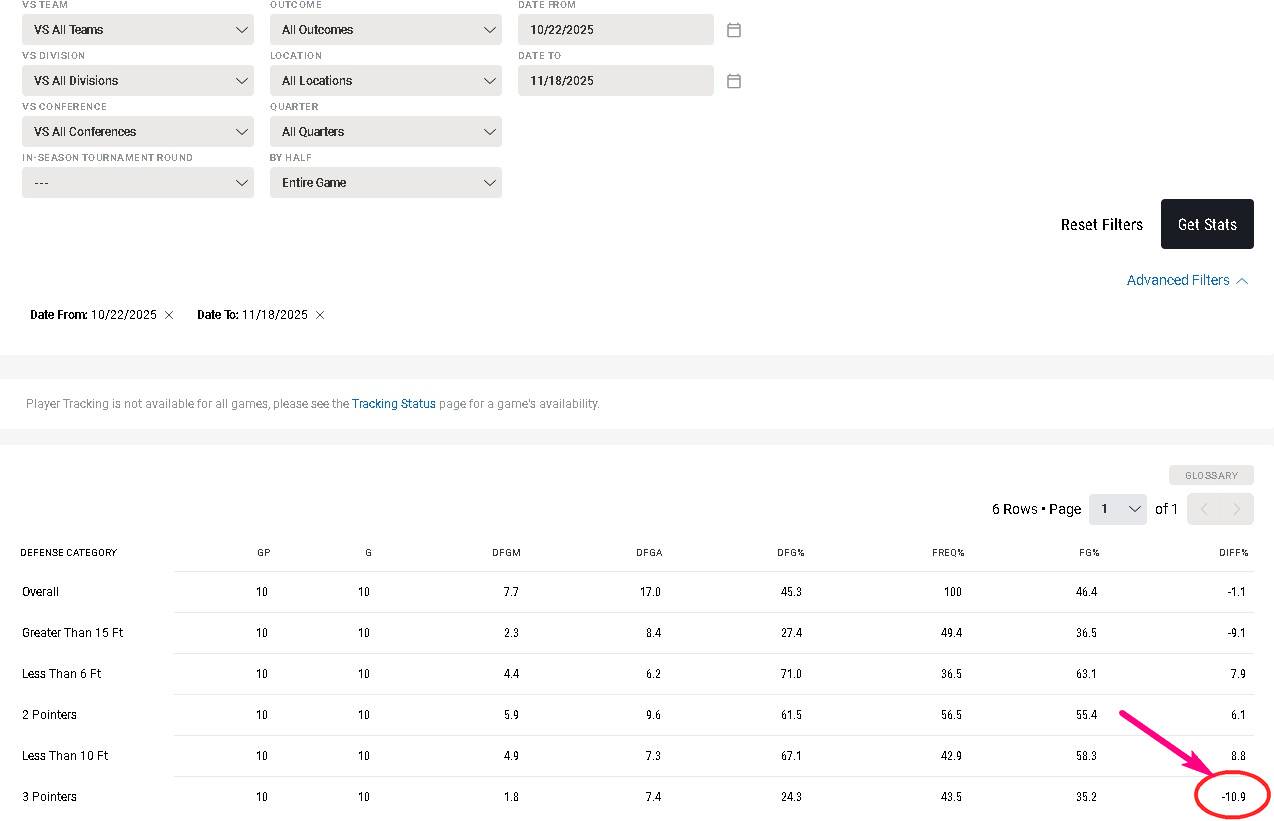This screenshot has height=821, width=1274.
Task: Go to next results page arrow
Action: click(x=1237, y=509)
